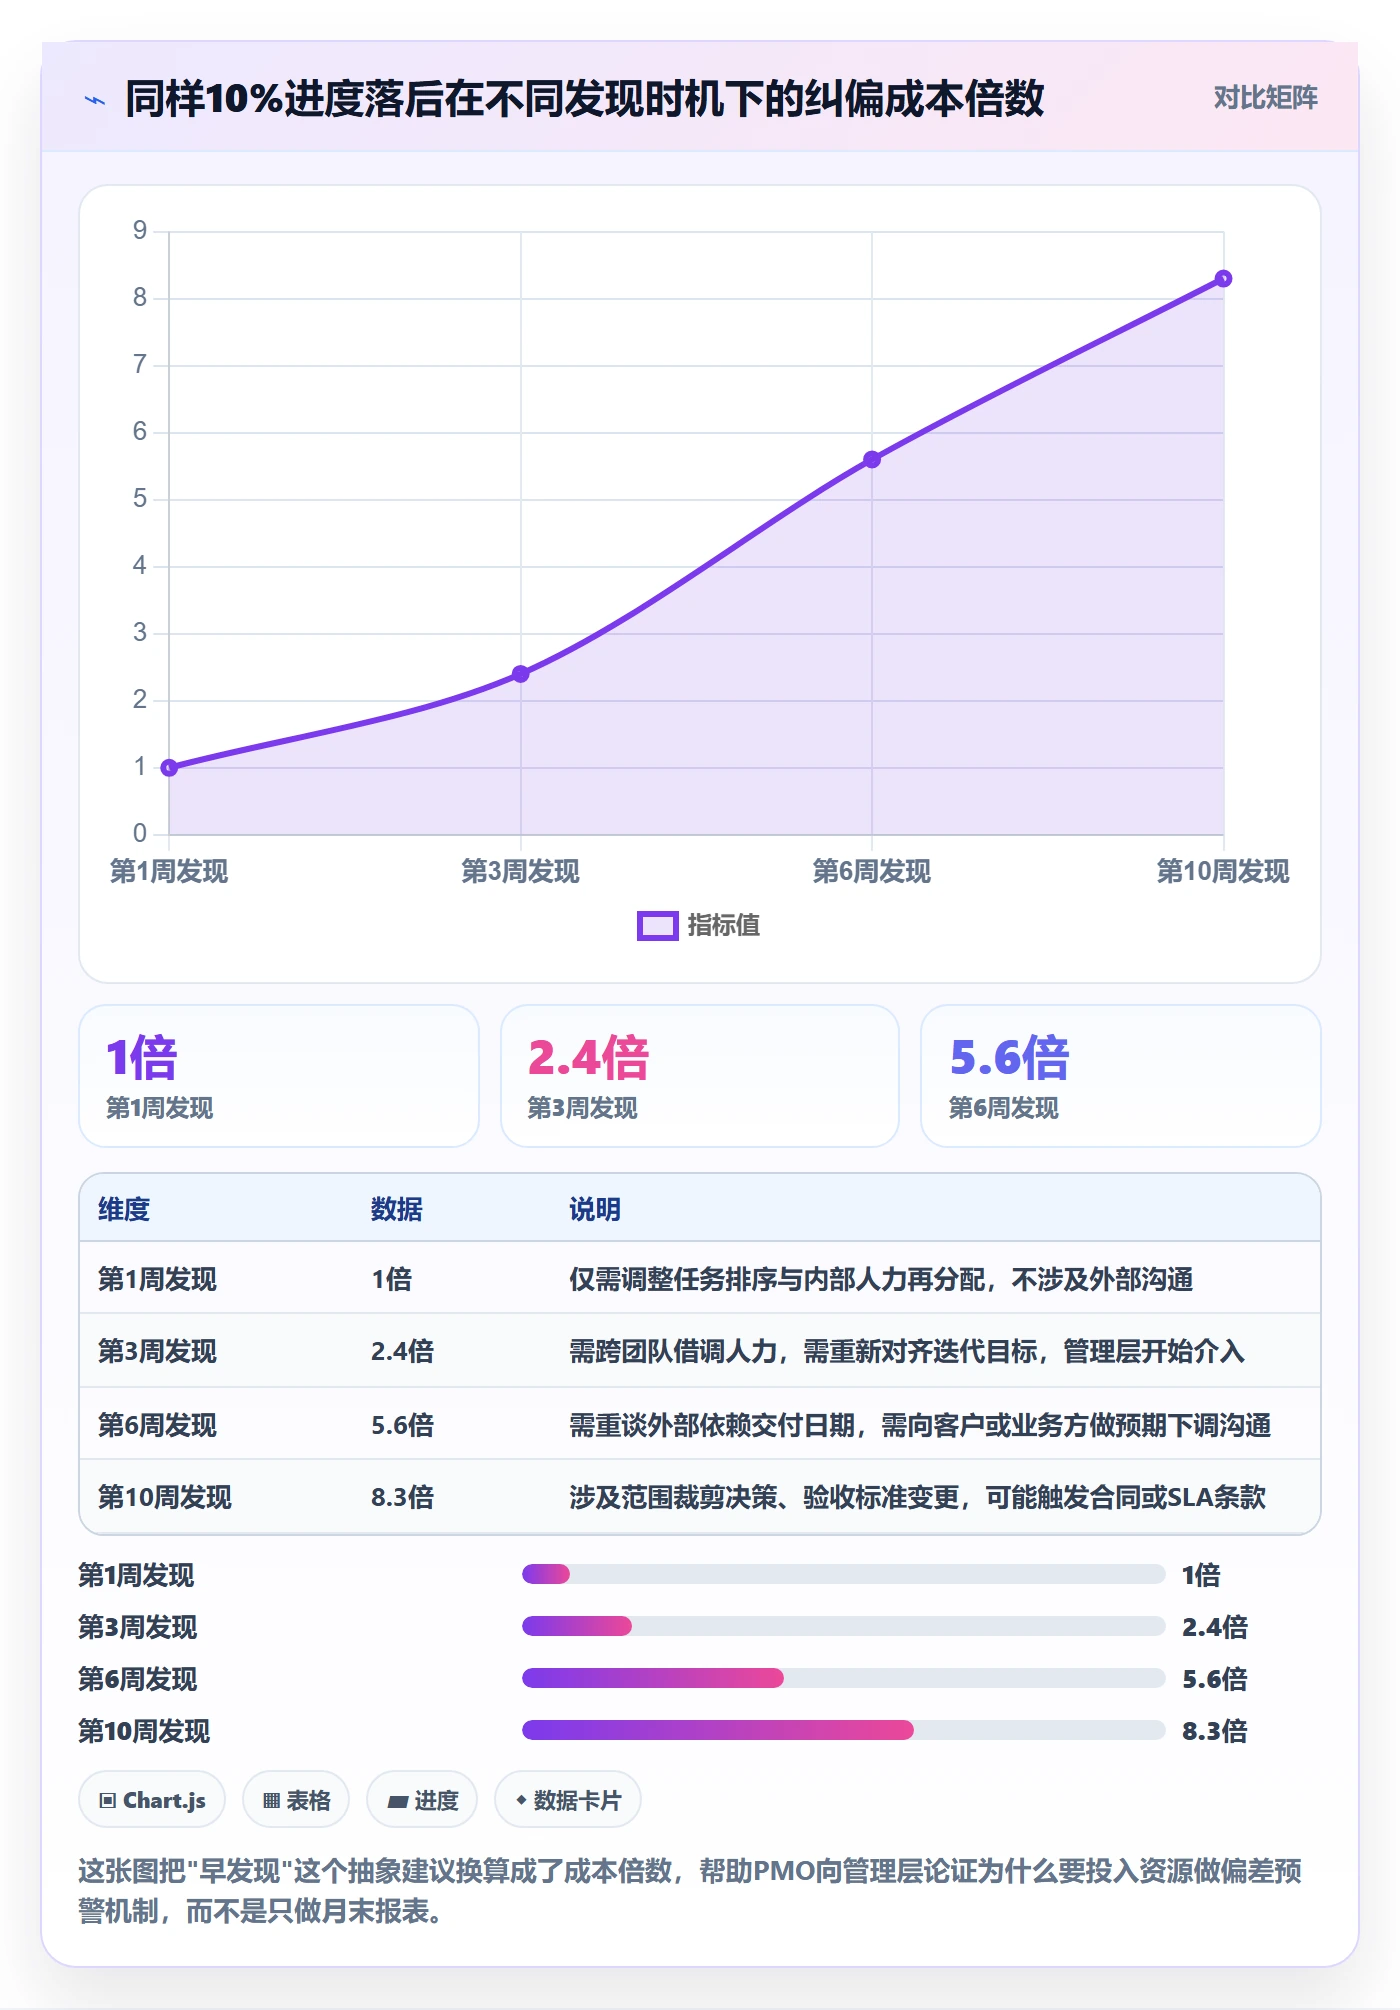Viewport: 1400px width, 2010px height.
Task: Open the 1倍 data card
Action: pyautogui.click(x=279, y=1076)
